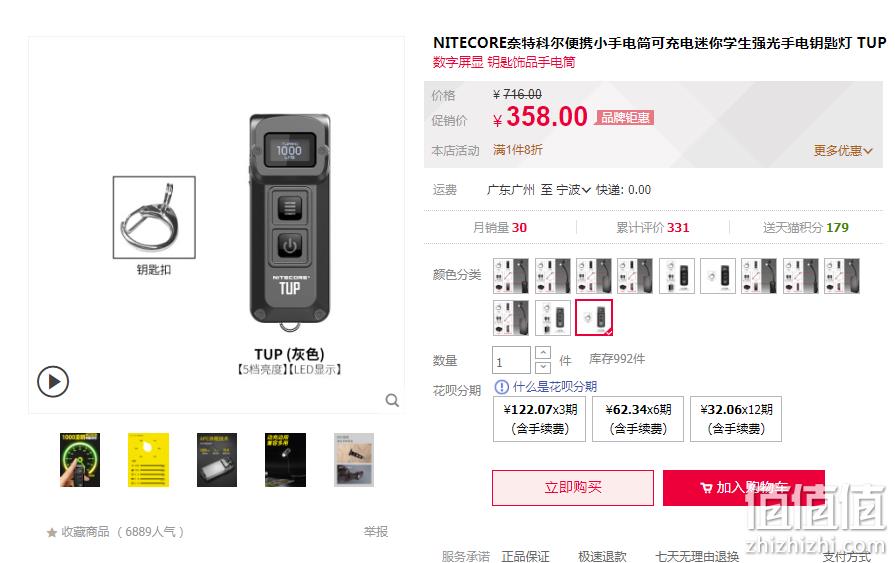The image size is (895, 563).
Task: Click the 立即购买 buy now button
Action: (573, 488)
